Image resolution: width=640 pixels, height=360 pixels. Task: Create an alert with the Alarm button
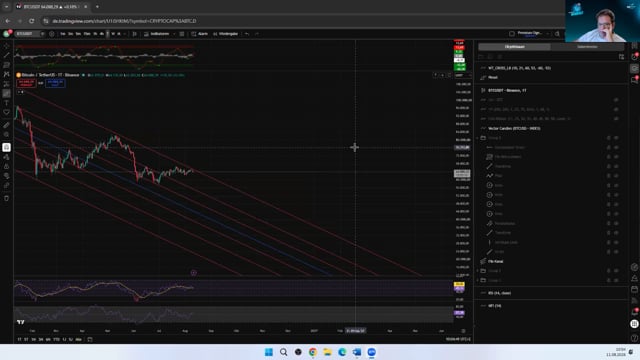200,34
